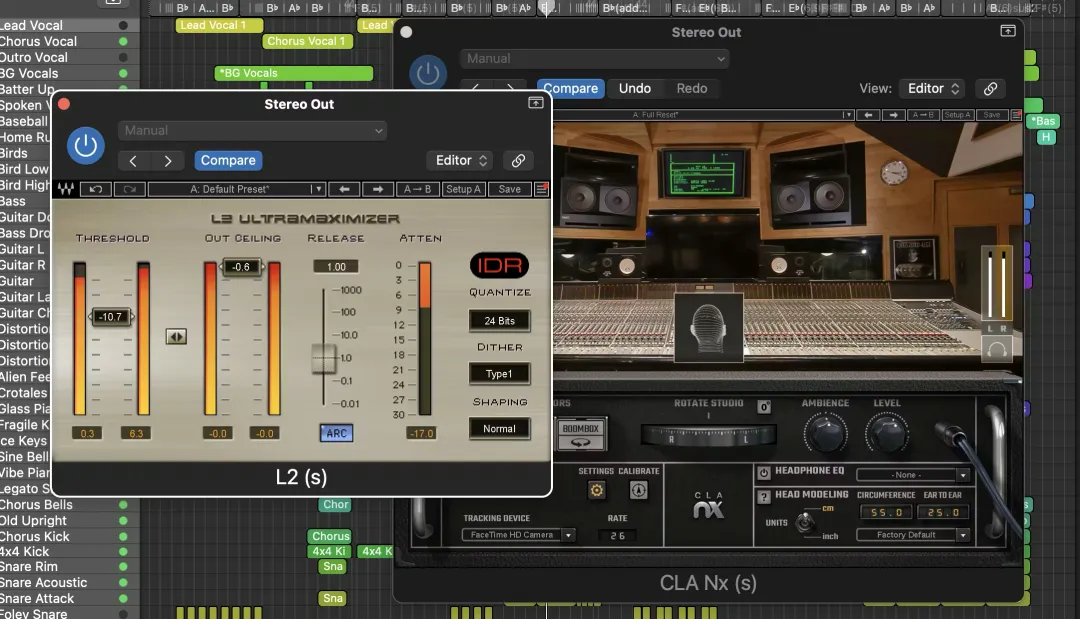This screenshot has width=1080, height=619.
Task: Toggle Headphone EQ power button
Action: point(764,473)
